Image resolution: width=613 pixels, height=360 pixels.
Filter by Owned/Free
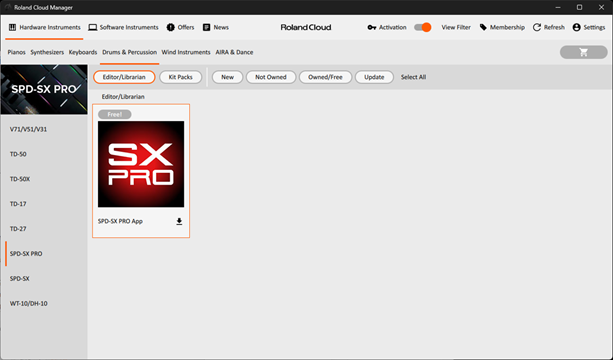click(x=325, y=77)
